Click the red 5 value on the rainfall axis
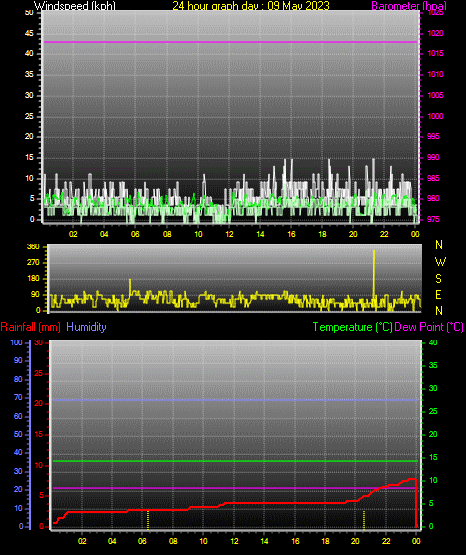 41,495
